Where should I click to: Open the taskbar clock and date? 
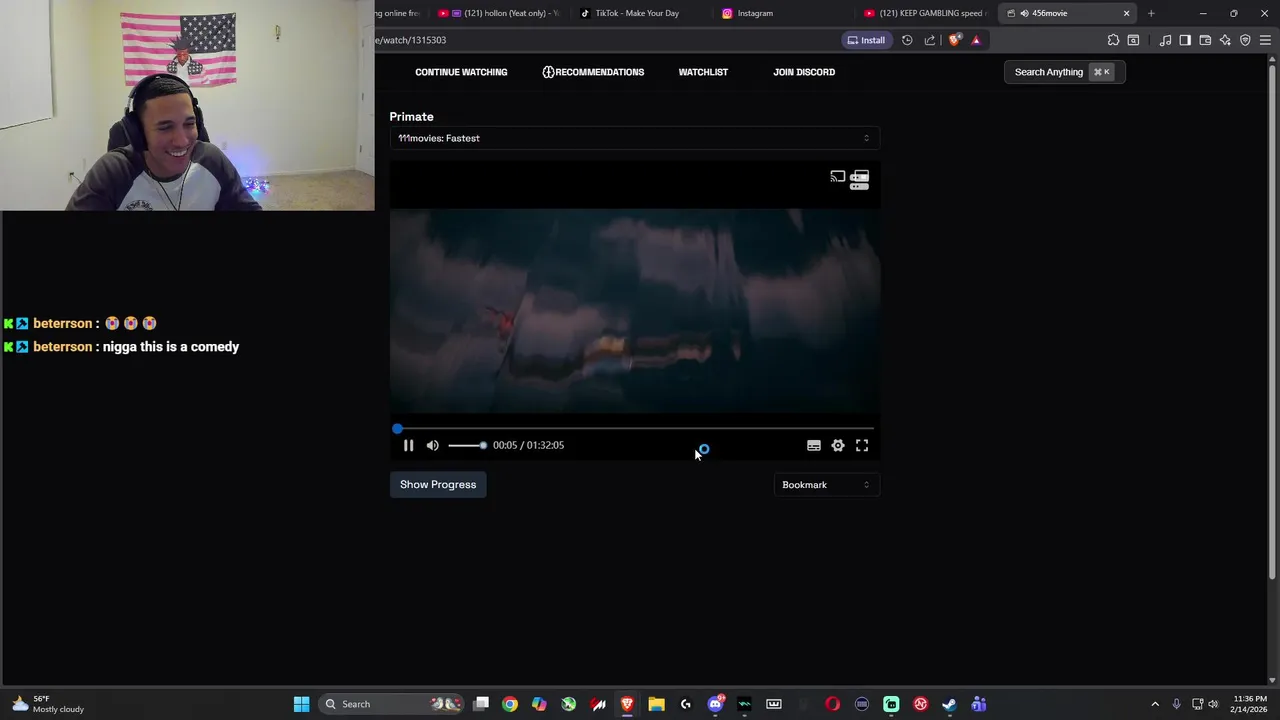pyautogui.click(x=1250, y=704)
